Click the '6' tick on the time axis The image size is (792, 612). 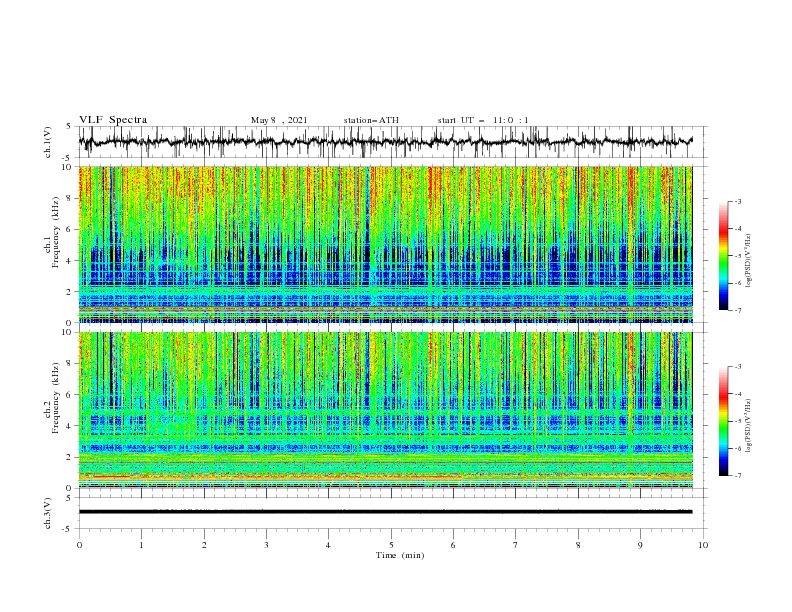tap(453, 545)
